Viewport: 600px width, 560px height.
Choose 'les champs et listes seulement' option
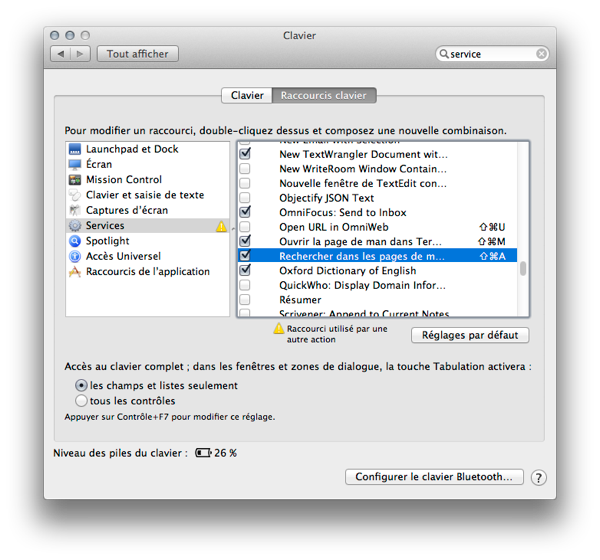point(82,385)
